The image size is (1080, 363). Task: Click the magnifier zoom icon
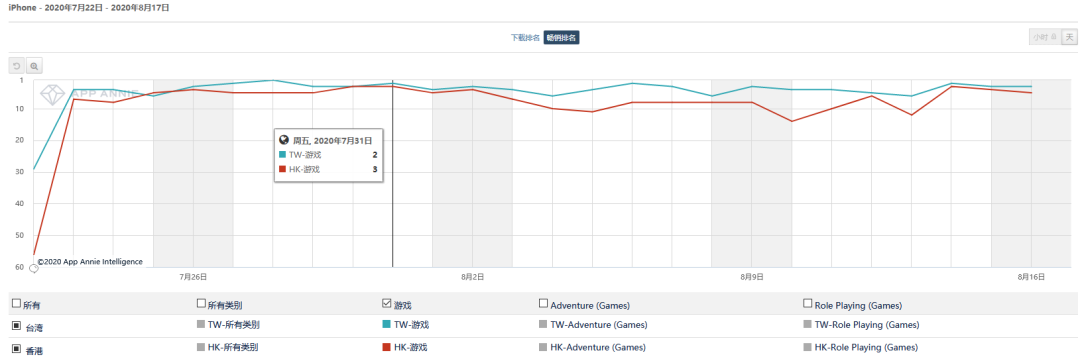pos(34,66)
